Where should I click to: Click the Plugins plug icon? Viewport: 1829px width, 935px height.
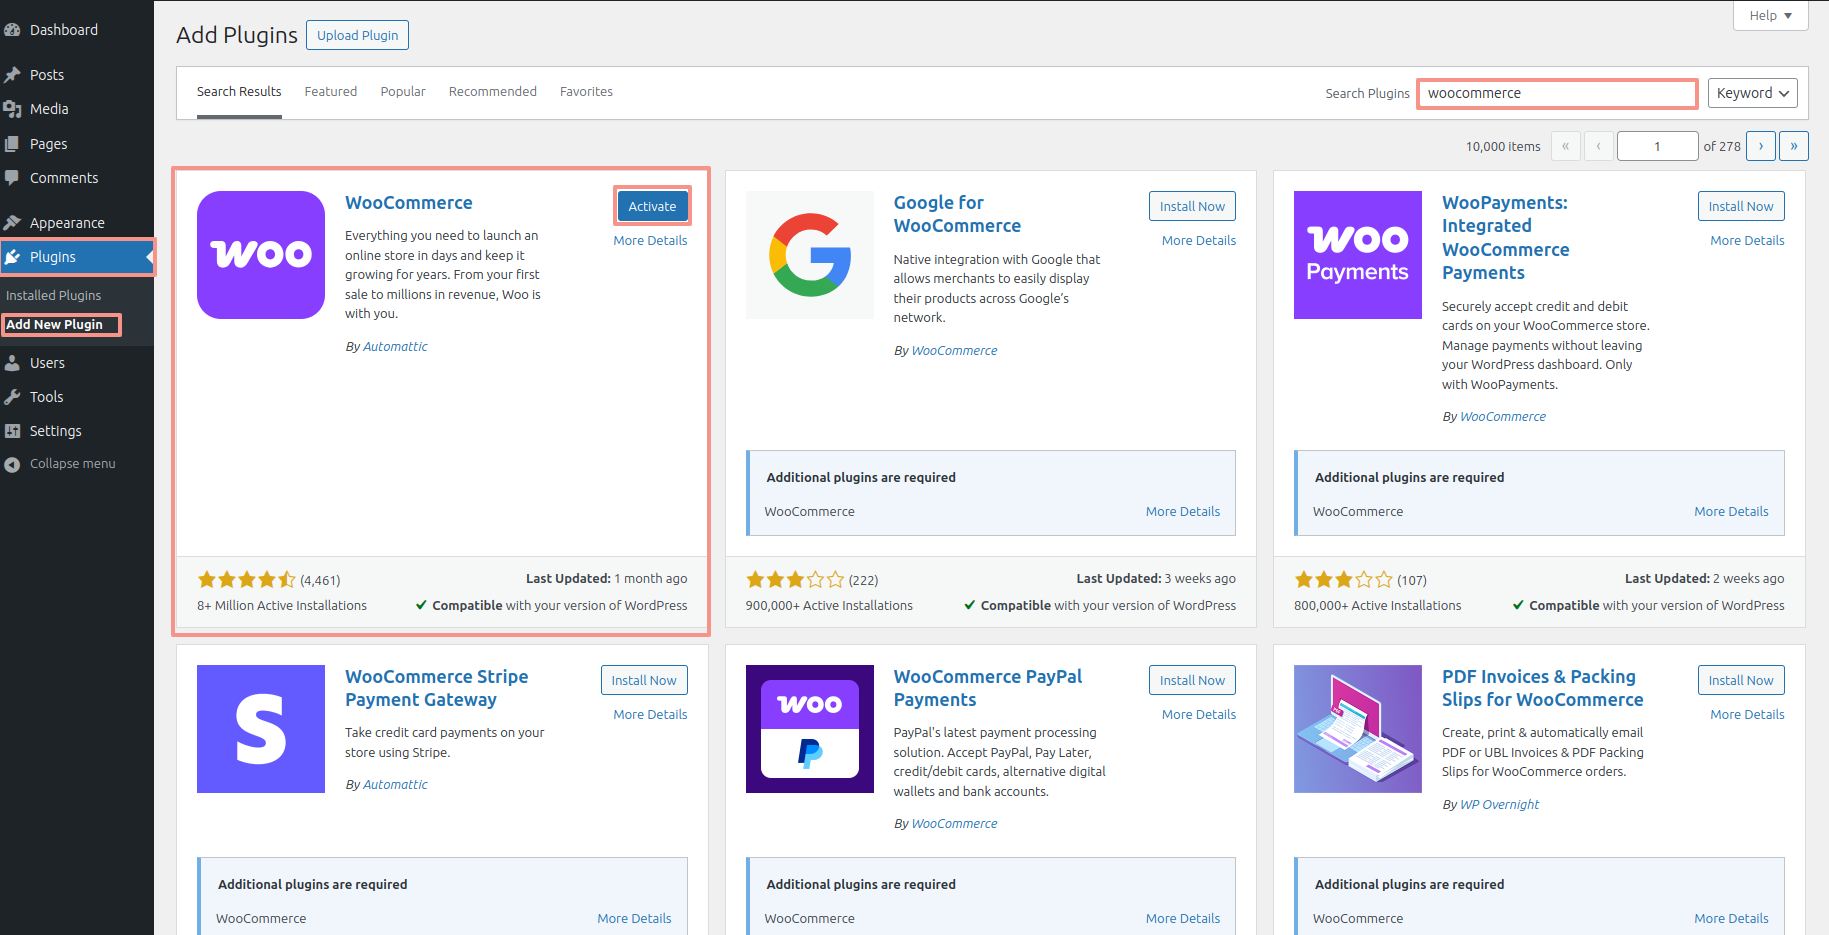12,257
